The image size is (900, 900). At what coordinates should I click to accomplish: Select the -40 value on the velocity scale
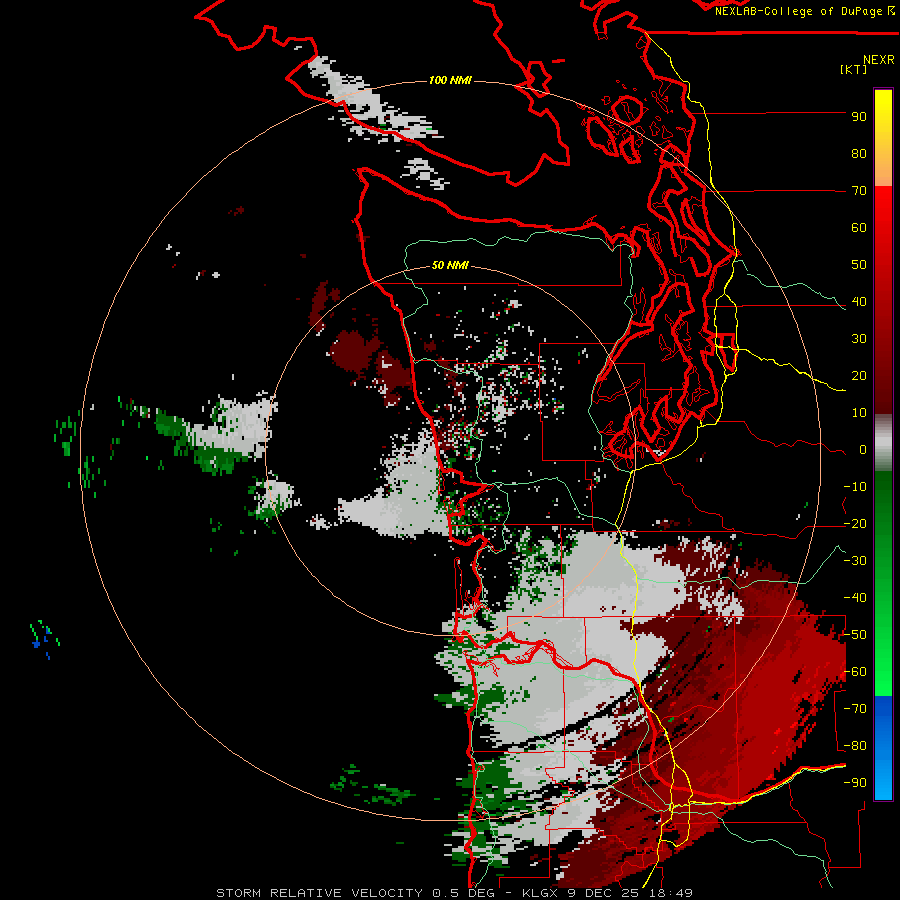click(x=855, y=598)
